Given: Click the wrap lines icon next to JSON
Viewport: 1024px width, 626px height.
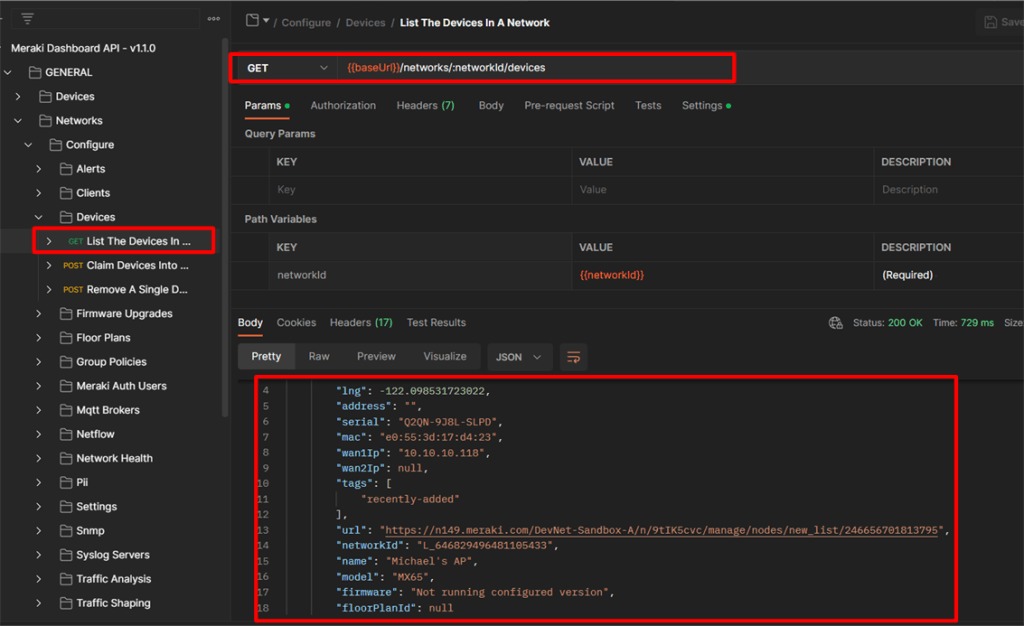Looking at the screenshot, I should [x=573, y=357].
